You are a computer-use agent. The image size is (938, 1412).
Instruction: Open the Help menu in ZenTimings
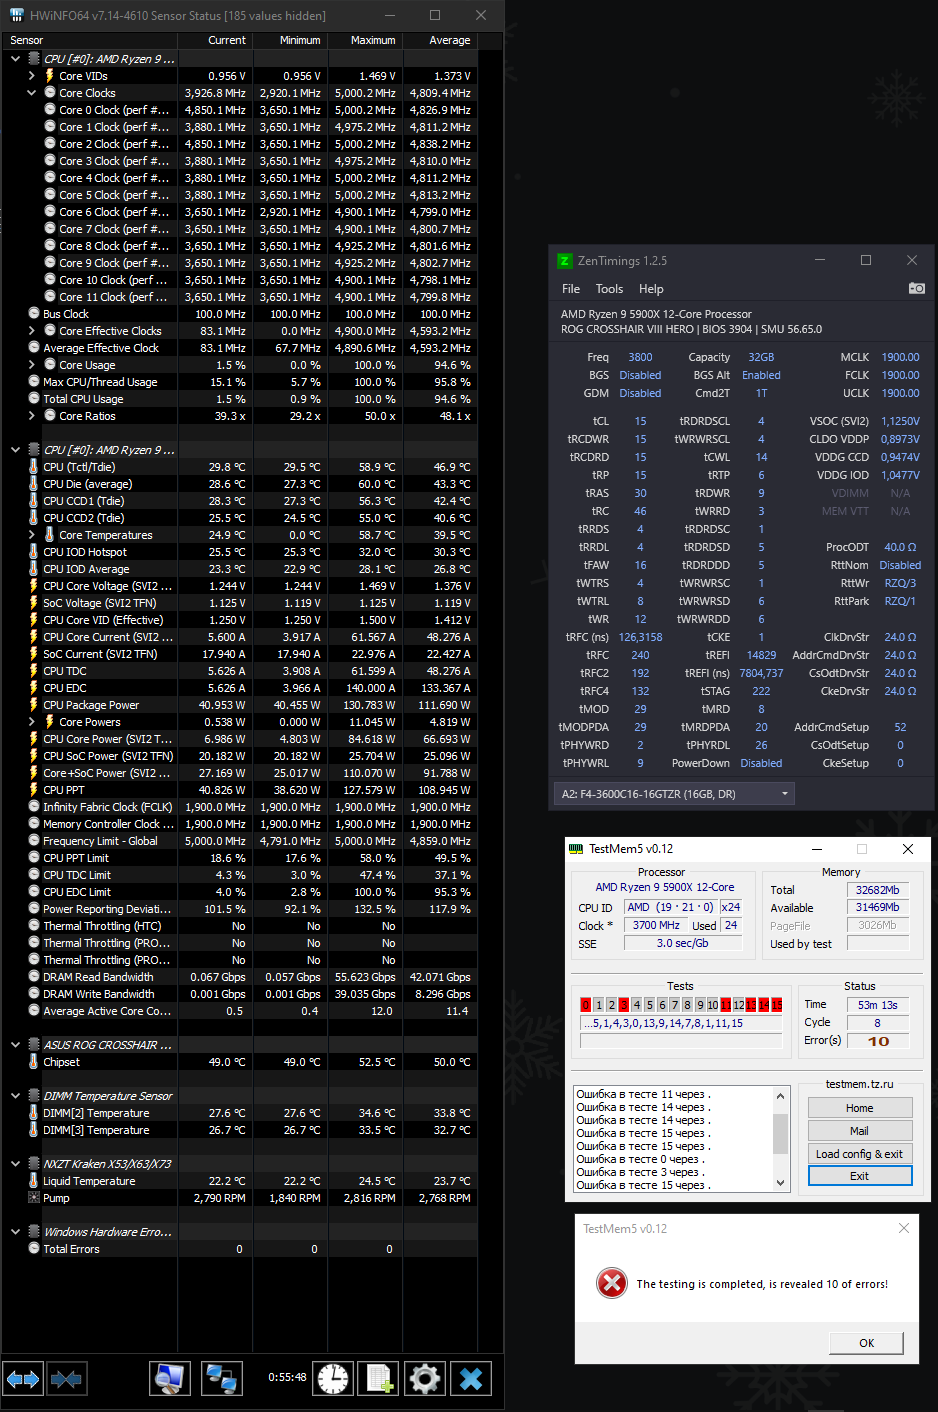(x=651, y=289)
